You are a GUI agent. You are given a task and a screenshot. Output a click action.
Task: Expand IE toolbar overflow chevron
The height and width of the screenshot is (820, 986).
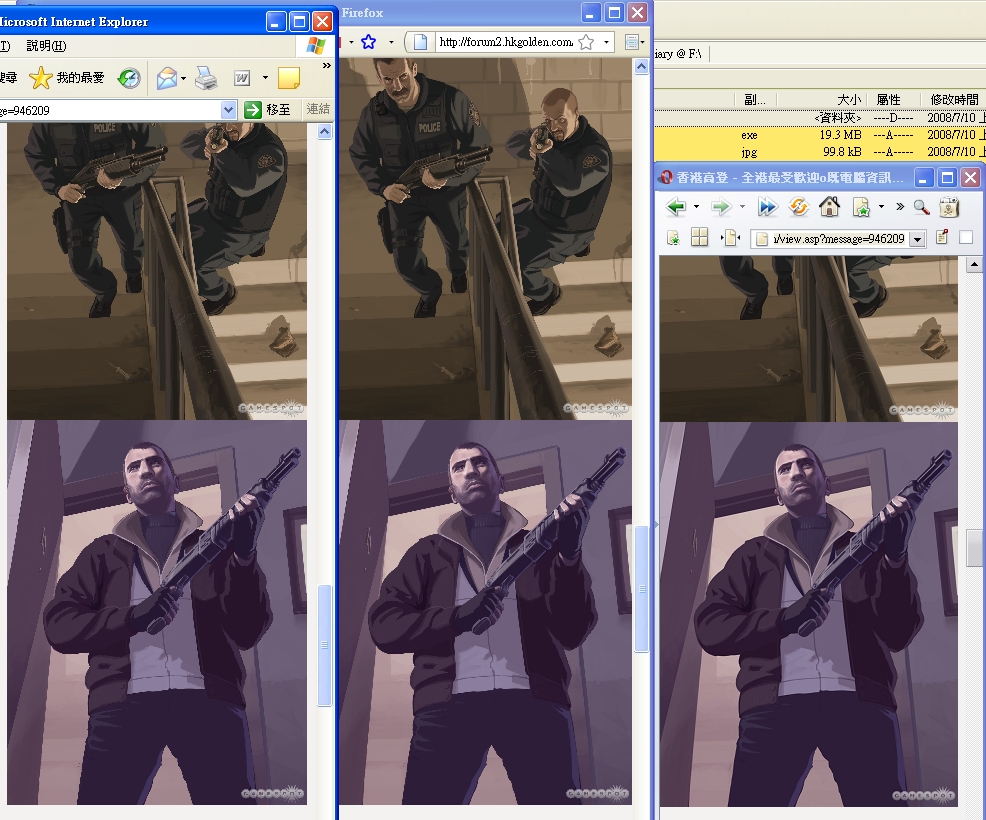pos(326,65)
